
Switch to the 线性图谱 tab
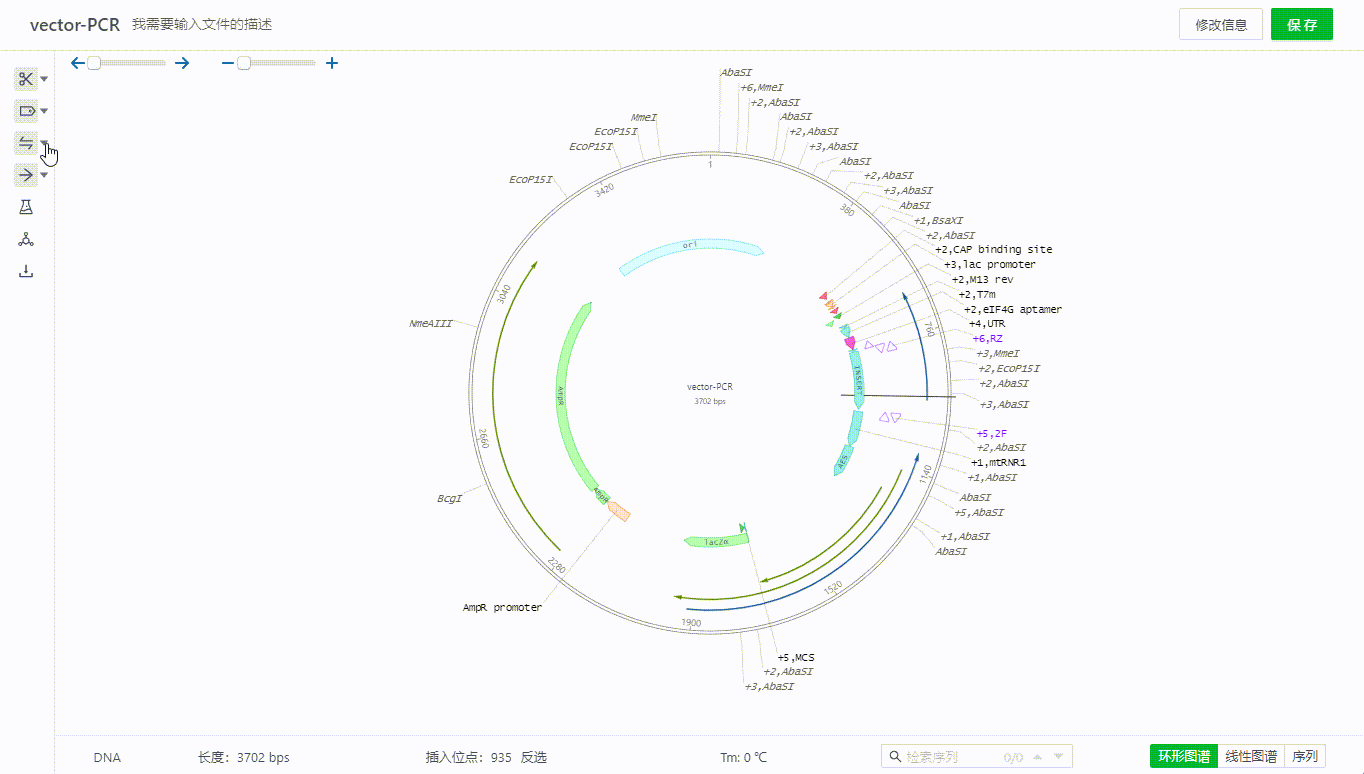tap(1251, 757)
